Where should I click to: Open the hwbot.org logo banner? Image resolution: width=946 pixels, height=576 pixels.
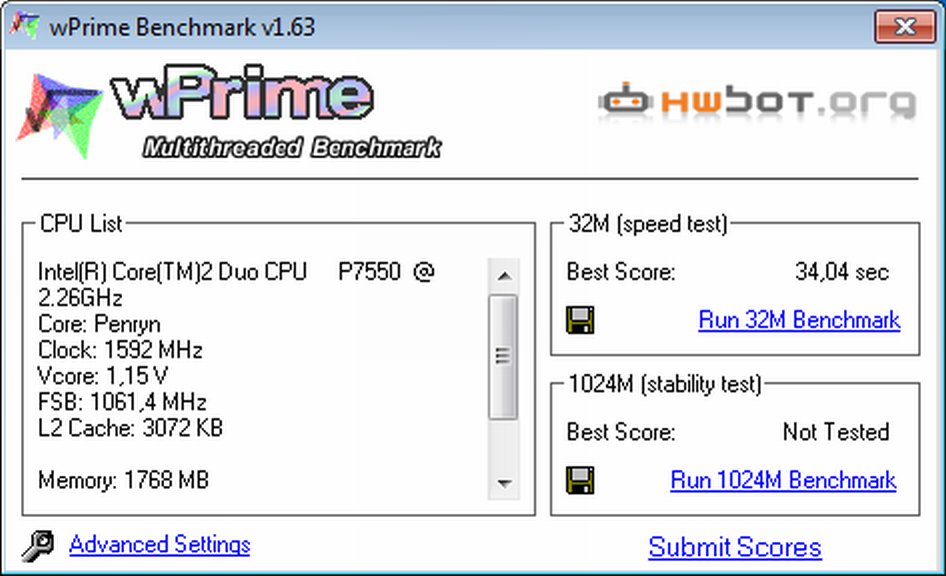(x=757, y=102)
